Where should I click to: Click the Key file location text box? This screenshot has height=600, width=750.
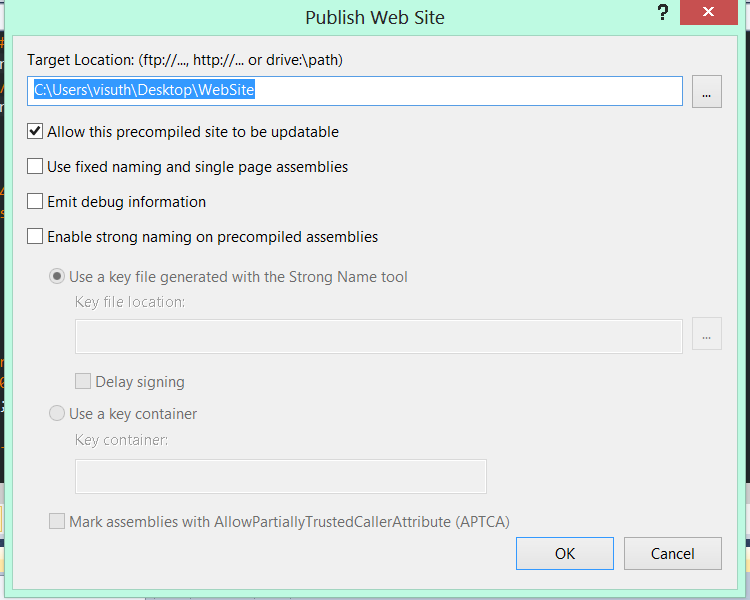pyautogui.click(x=379, y=336)
